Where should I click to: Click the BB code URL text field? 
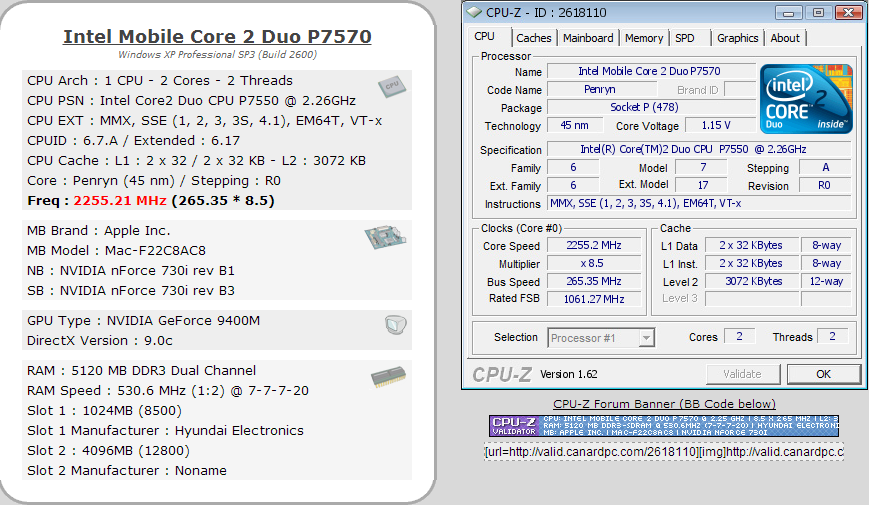(664, 452)
